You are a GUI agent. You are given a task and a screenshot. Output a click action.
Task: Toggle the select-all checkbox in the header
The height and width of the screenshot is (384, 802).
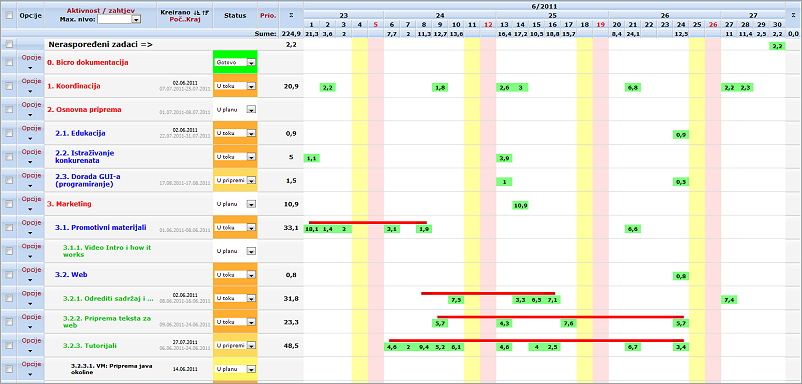point(8,15)
